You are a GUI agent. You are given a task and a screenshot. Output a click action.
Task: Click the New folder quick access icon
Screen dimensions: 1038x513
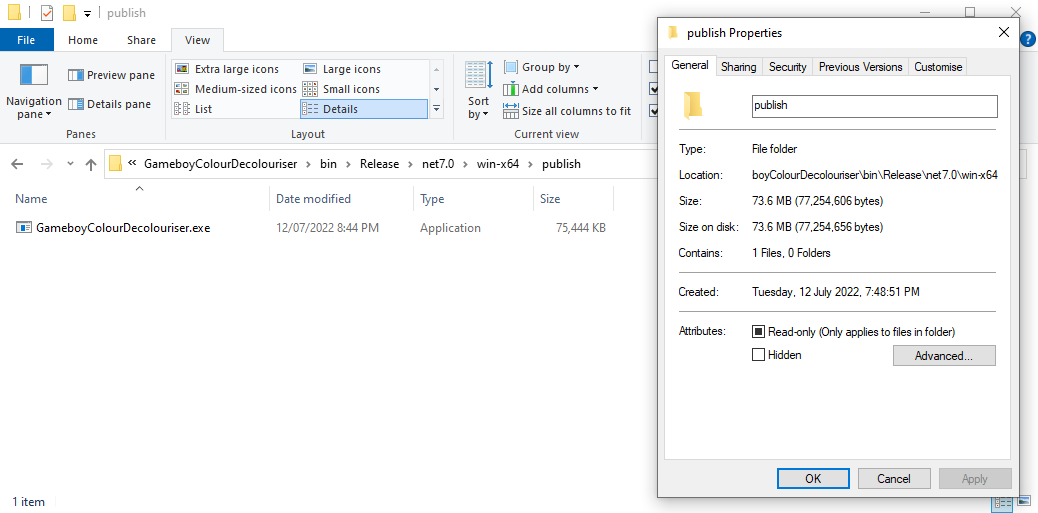[69, 13]
